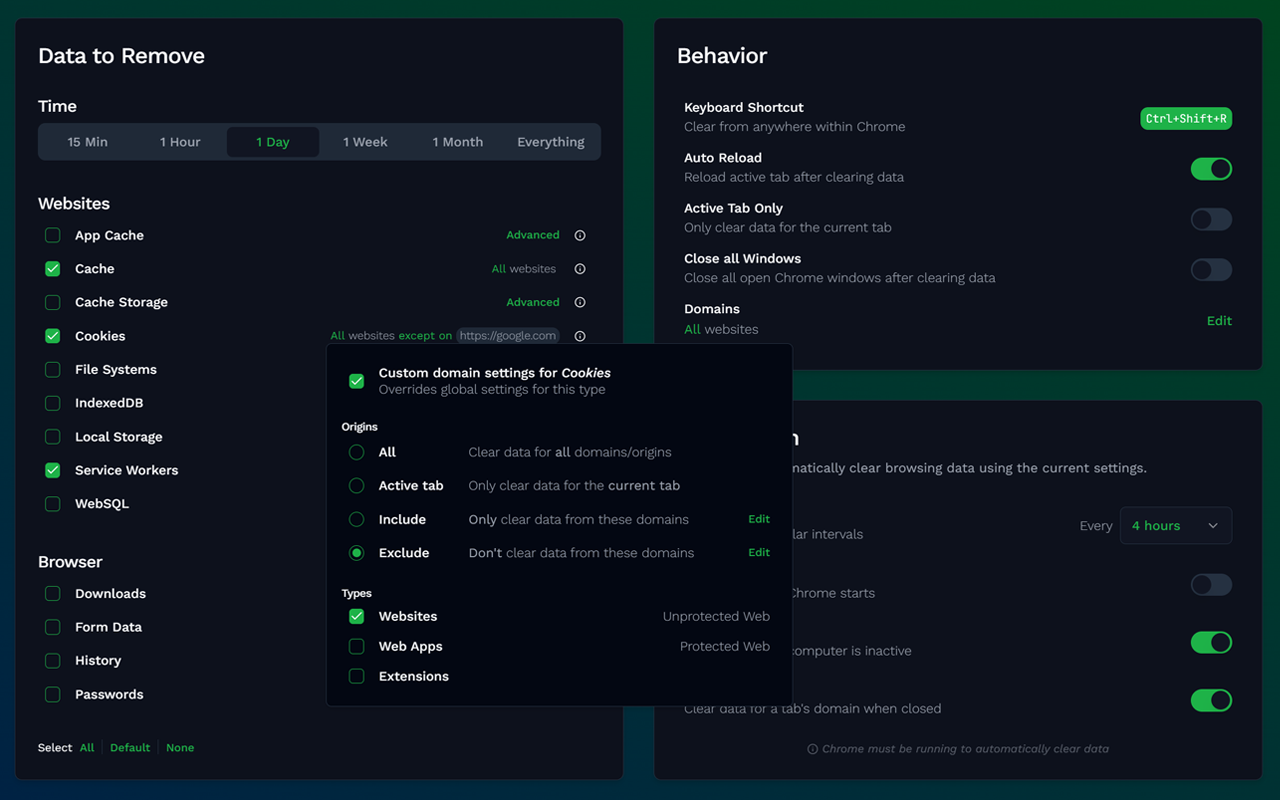Click the None selection link
1280x800 pixels.
click(x=180, y=748)
